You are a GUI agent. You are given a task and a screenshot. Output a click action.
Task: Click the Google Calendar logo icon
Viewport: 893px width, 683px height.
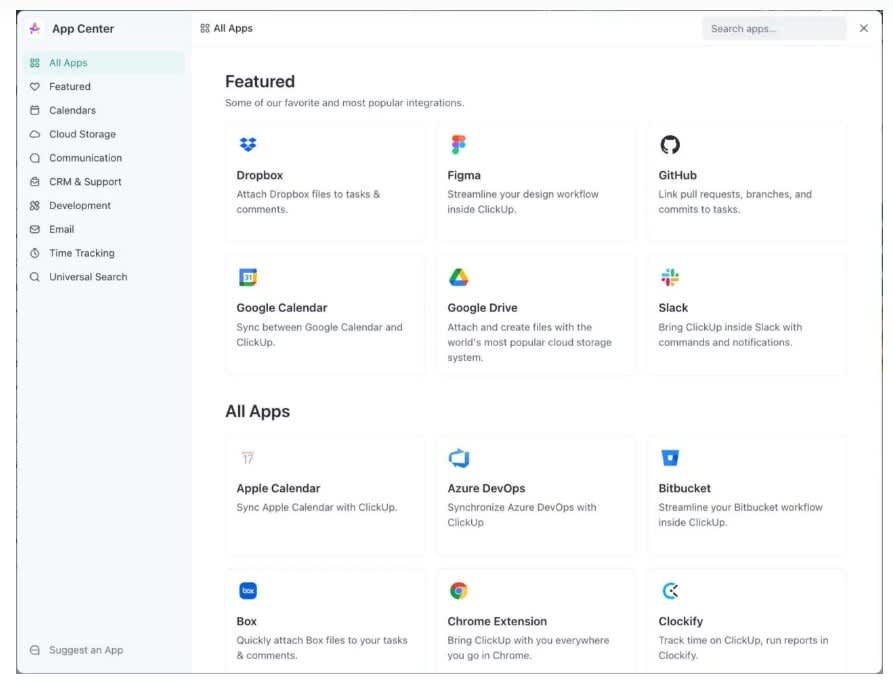[x=248, y=277]
